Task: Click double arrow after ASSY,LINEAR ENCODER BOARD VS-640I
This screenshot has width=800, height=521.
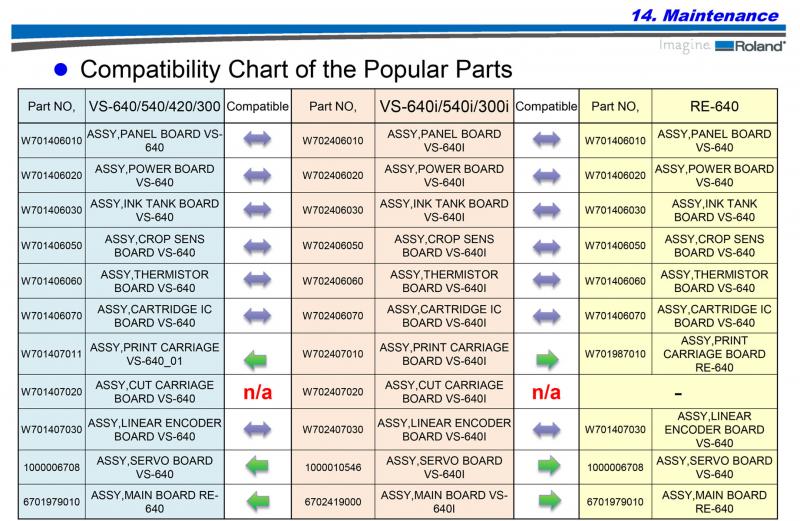Action: pos(546,430)
